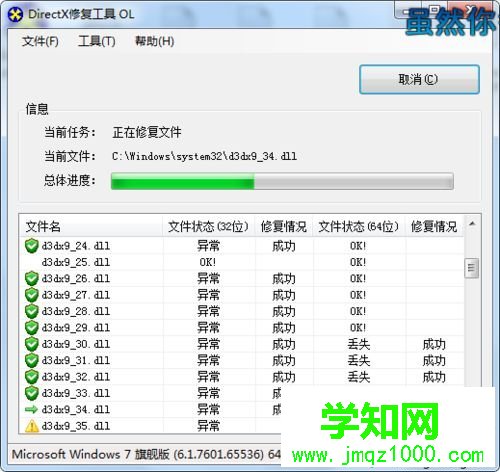
Task: Click the green shield icon beside d3dx9_29.dll
Action: (x=32, y=327)
